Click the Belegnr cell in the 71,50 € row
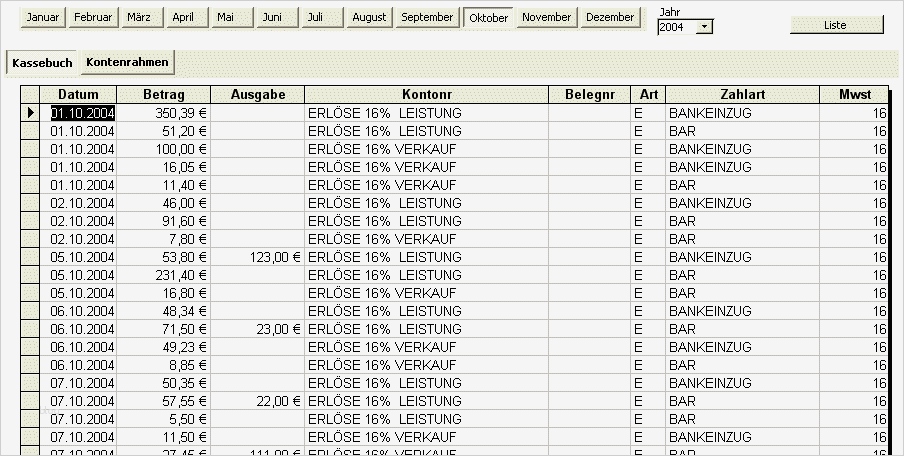 (590, 329)
